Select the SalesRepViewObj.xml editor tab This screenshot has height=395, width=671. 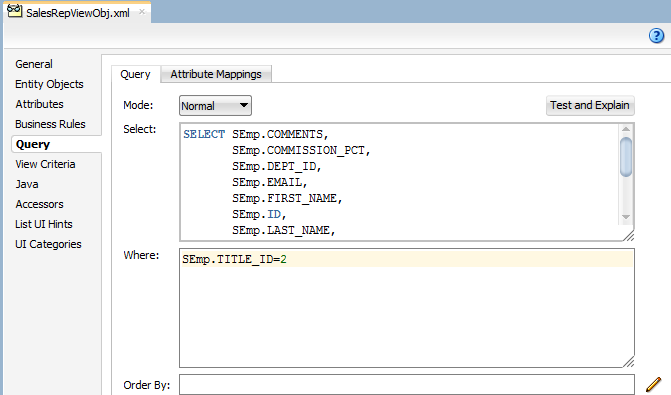77,13
